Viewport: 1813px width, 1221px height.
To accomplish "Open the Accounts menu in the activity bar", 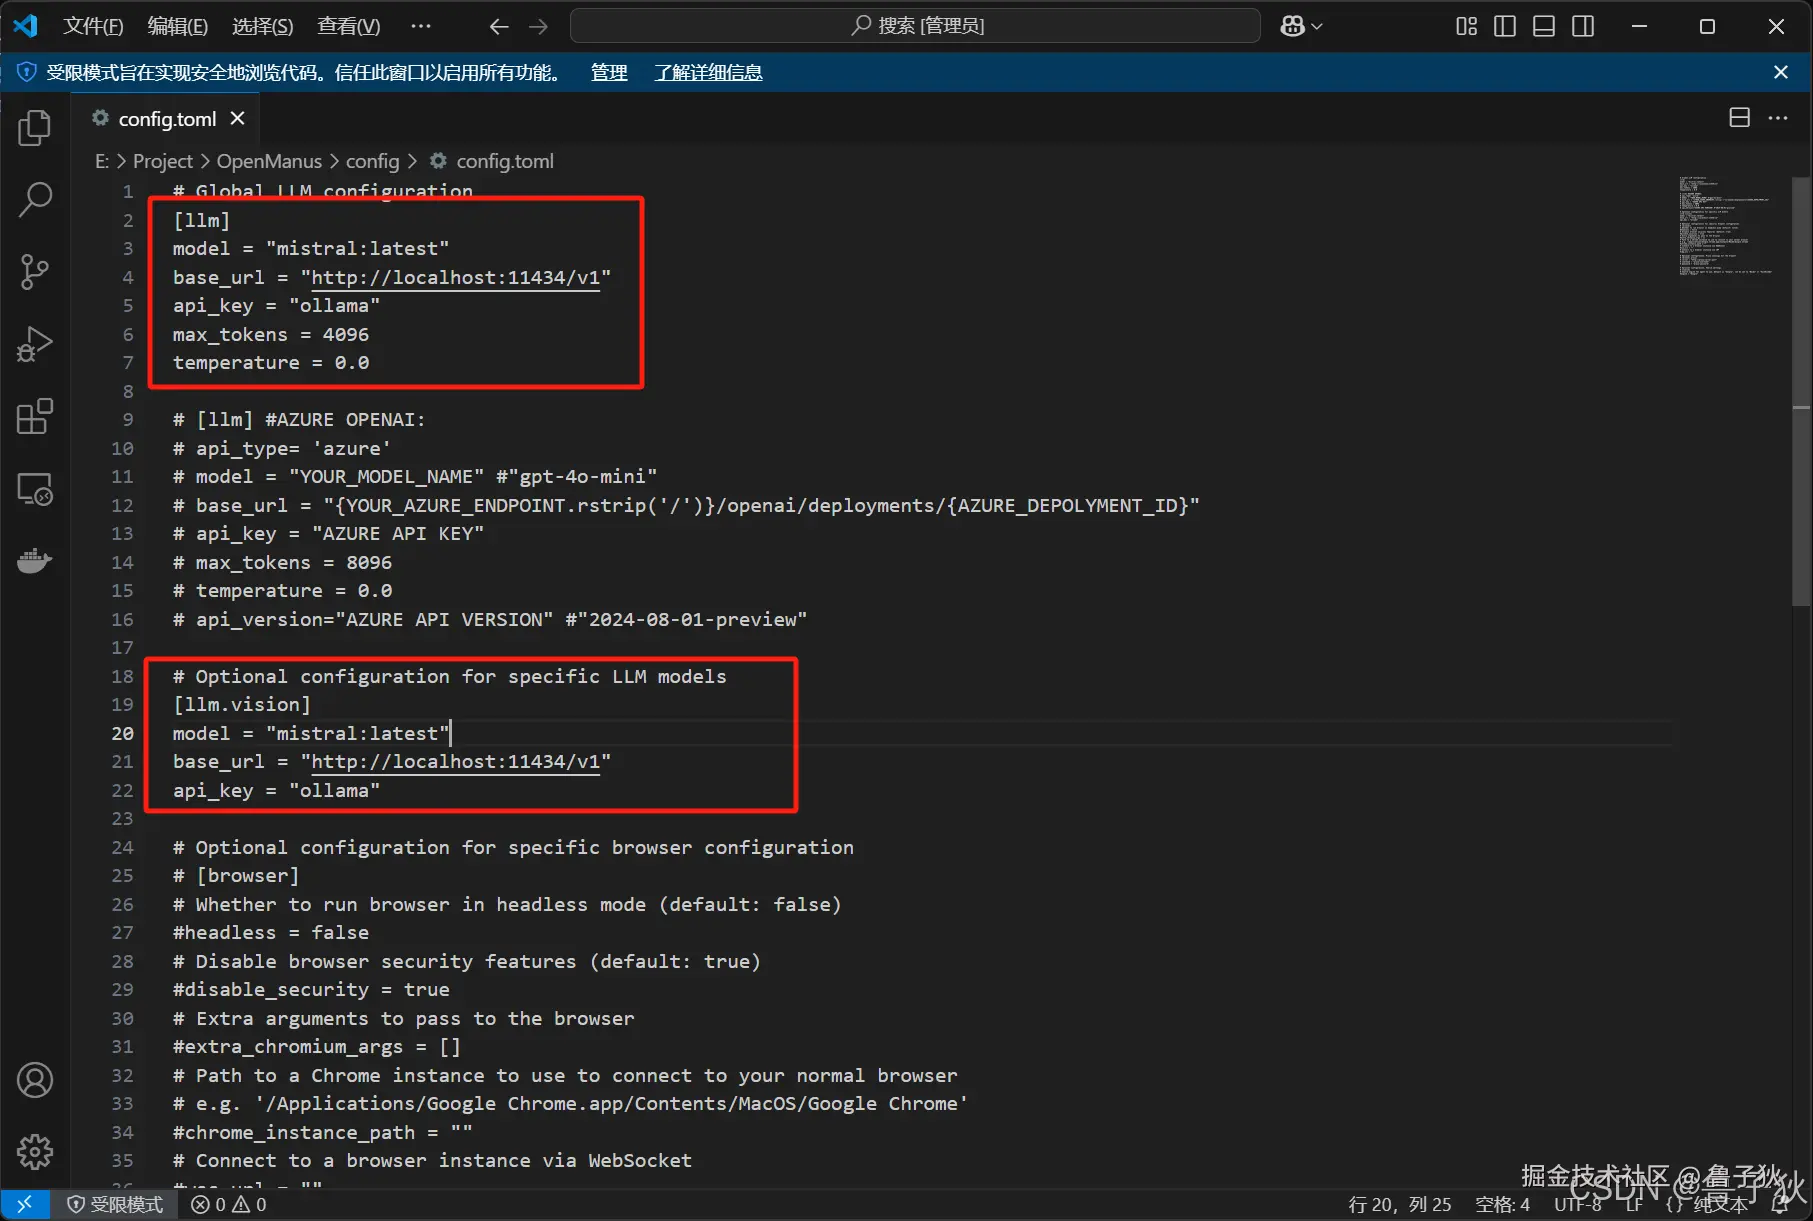I will [35, 1080].
